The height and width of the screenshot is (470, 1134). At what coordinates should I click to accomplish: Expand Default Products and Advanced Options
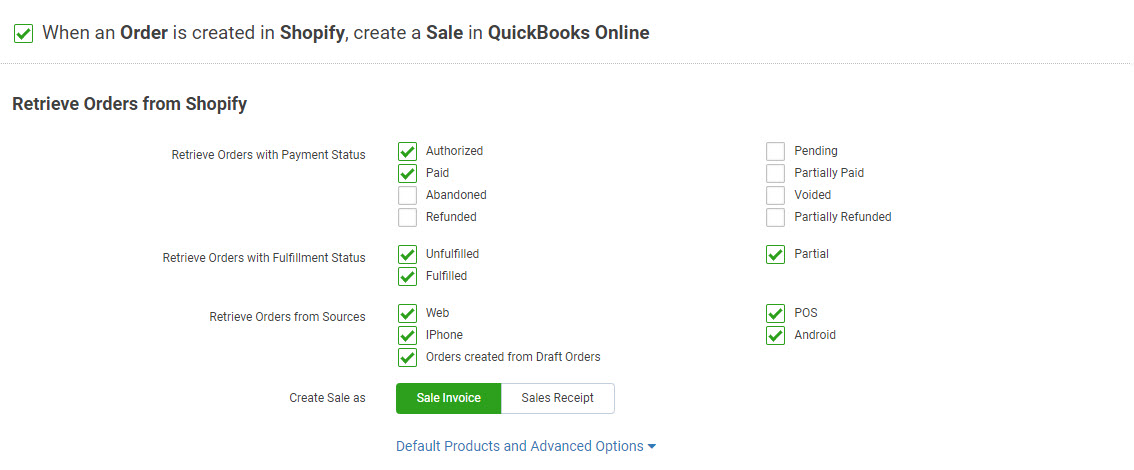click(526, 446)
